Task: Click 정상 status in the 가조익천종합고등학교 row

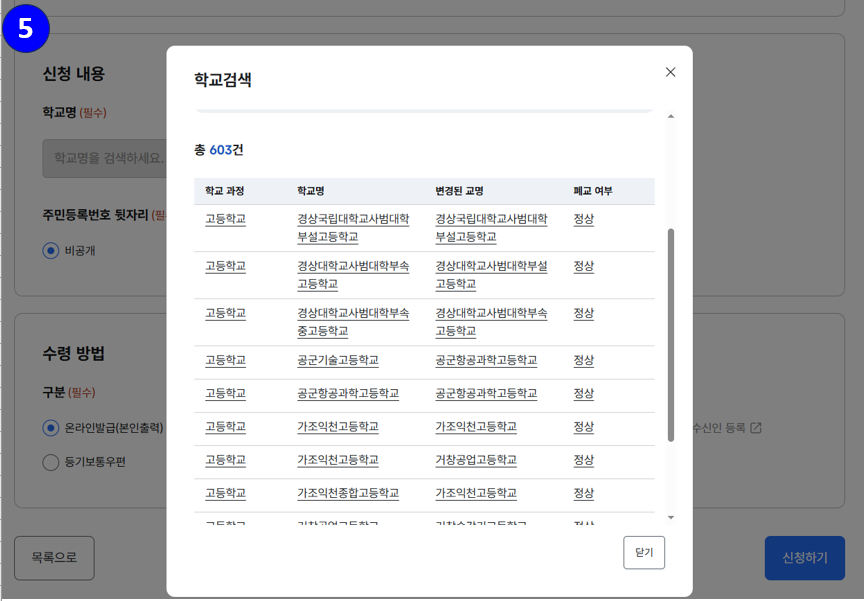Action: click(584, 493)
